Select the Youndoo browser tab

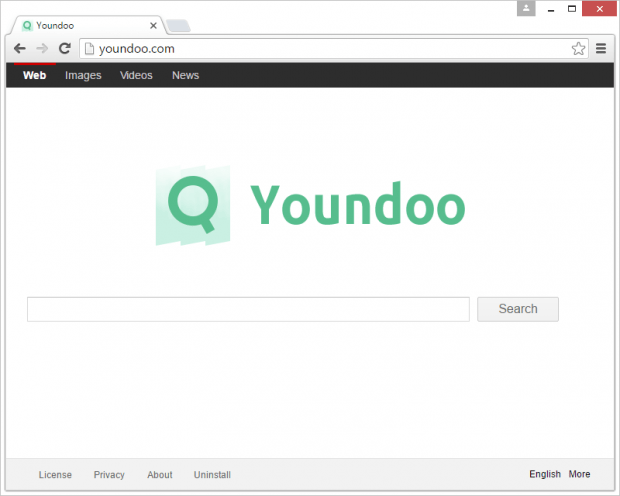pyautogui.click(x=87, y=26)
